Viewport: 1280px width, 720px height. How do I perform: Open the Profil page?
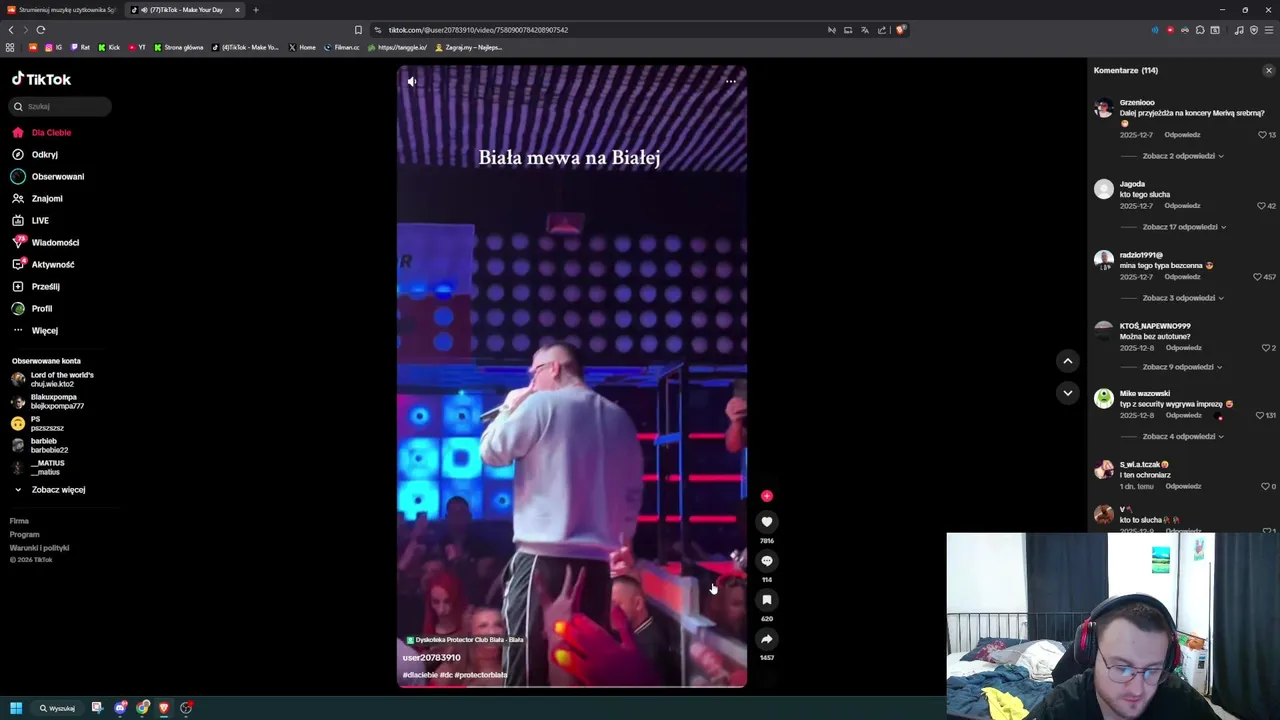click(41, 309)
